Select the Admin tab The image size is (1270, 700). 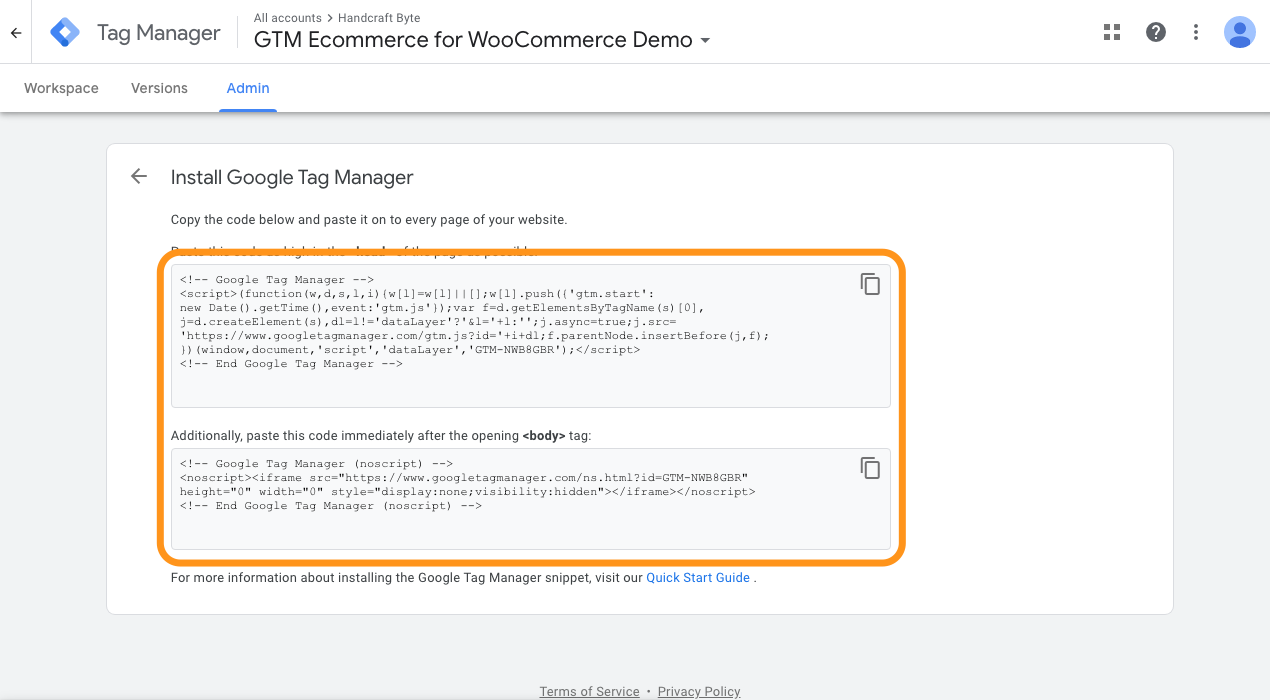click(x=247, y=88)
